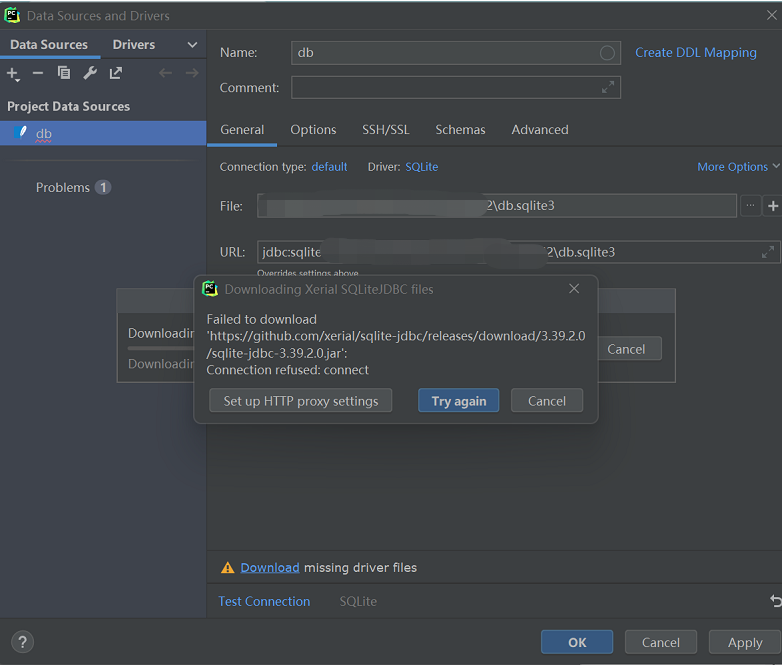The height and width of the screenshot is (665, 783).
Task: Open driver settings via wrench icon
Action: (x=90, y=73)
